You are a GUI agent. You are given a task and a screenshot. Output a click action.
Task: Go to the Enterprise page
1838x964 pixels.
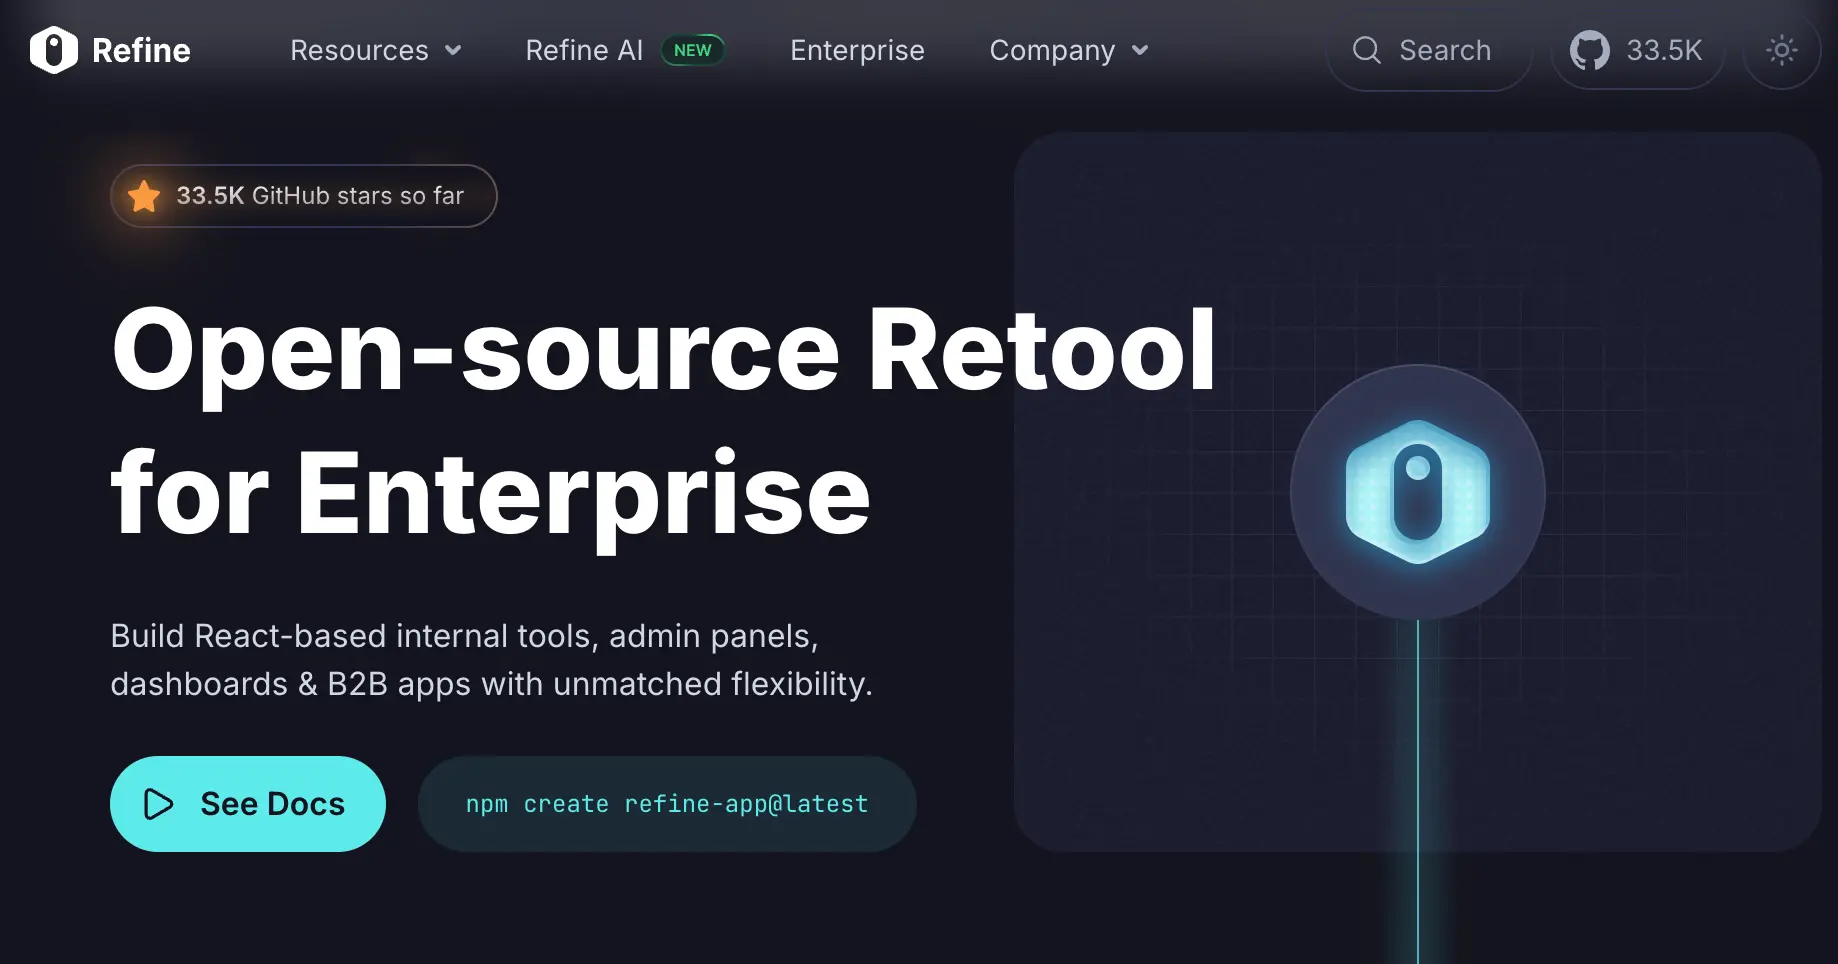pyautogui.click(x=857, y=50)
